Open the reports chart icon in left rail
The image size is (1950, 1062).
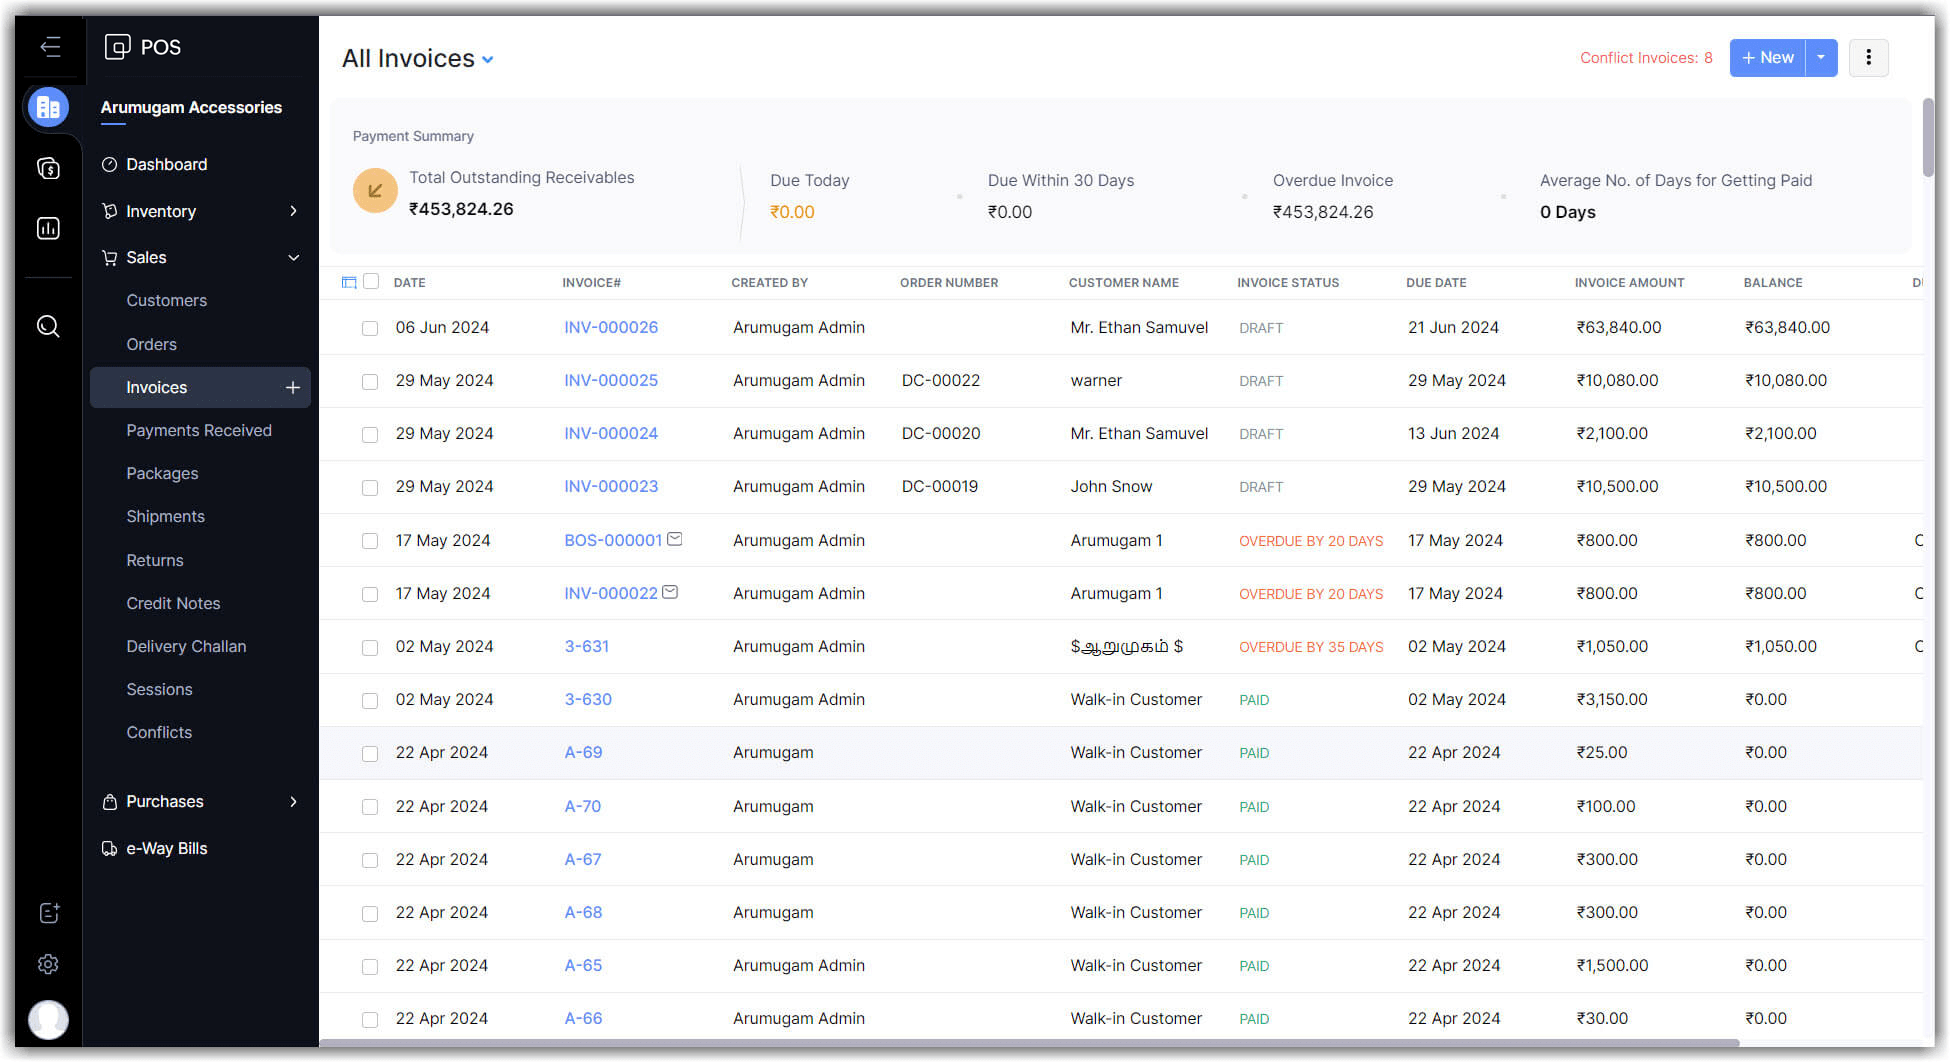(48, 229)
